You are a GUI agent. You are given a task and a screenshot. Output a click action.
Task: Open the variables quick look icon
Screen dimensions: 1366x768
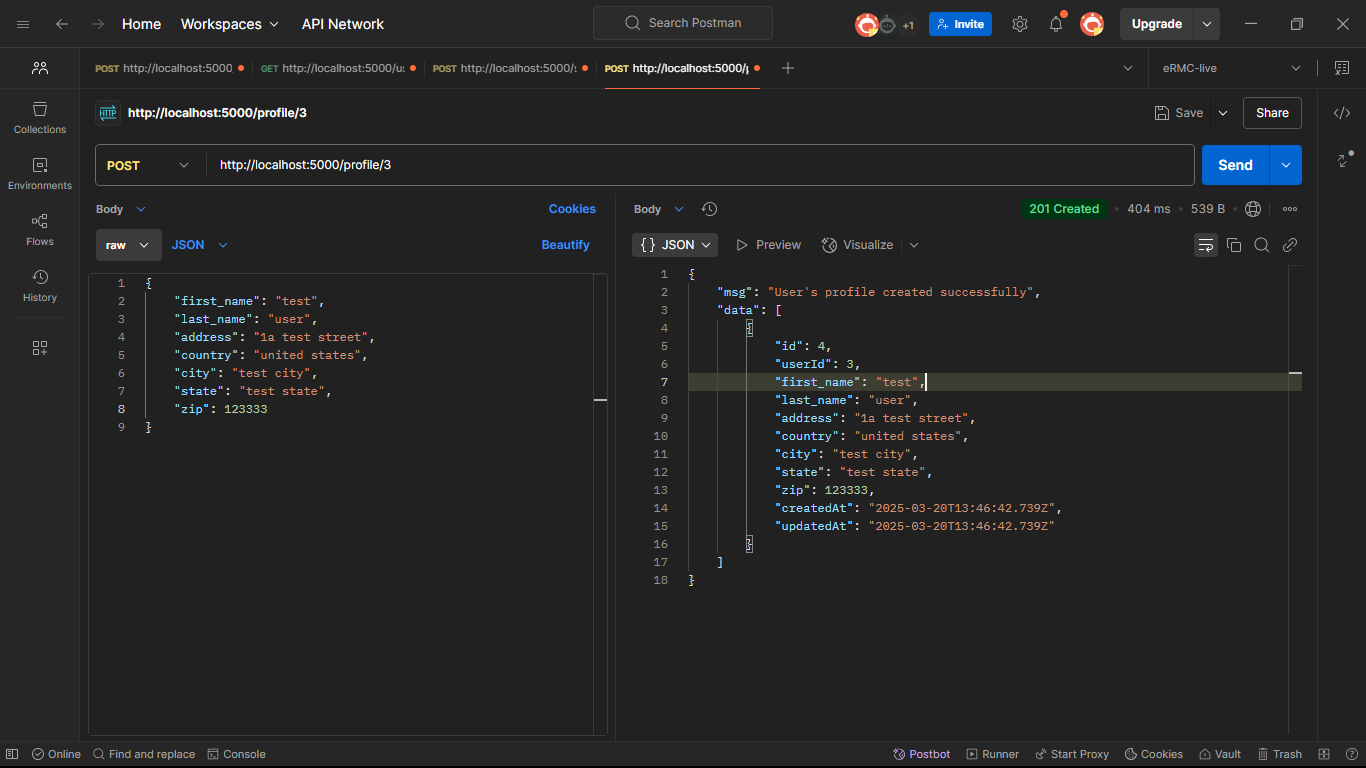[x=1341, y=68]
